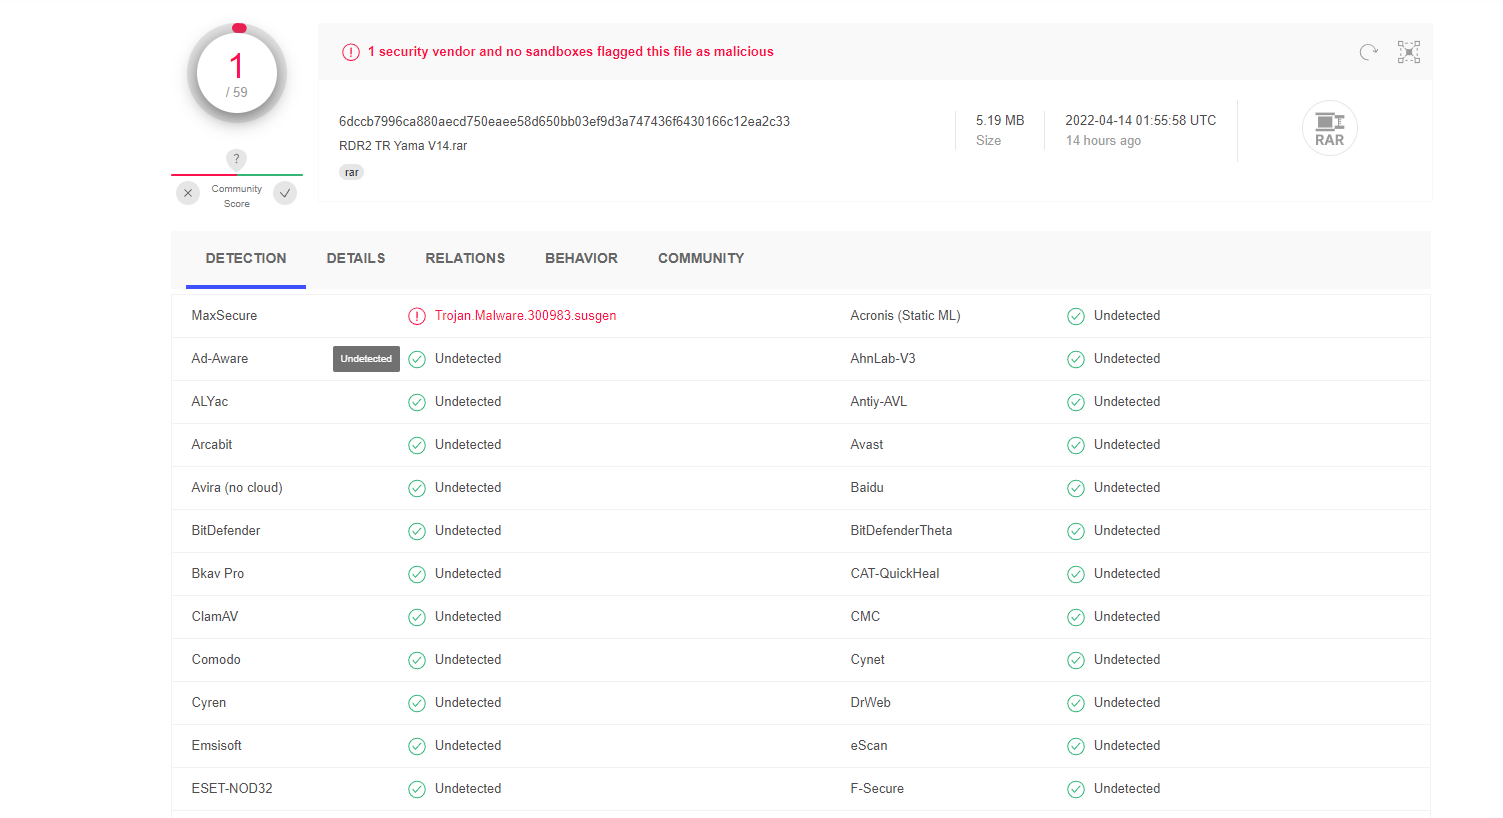
Task: Click the RDR2 TR Yama V14.rar filename
Action: coord(403,146)
